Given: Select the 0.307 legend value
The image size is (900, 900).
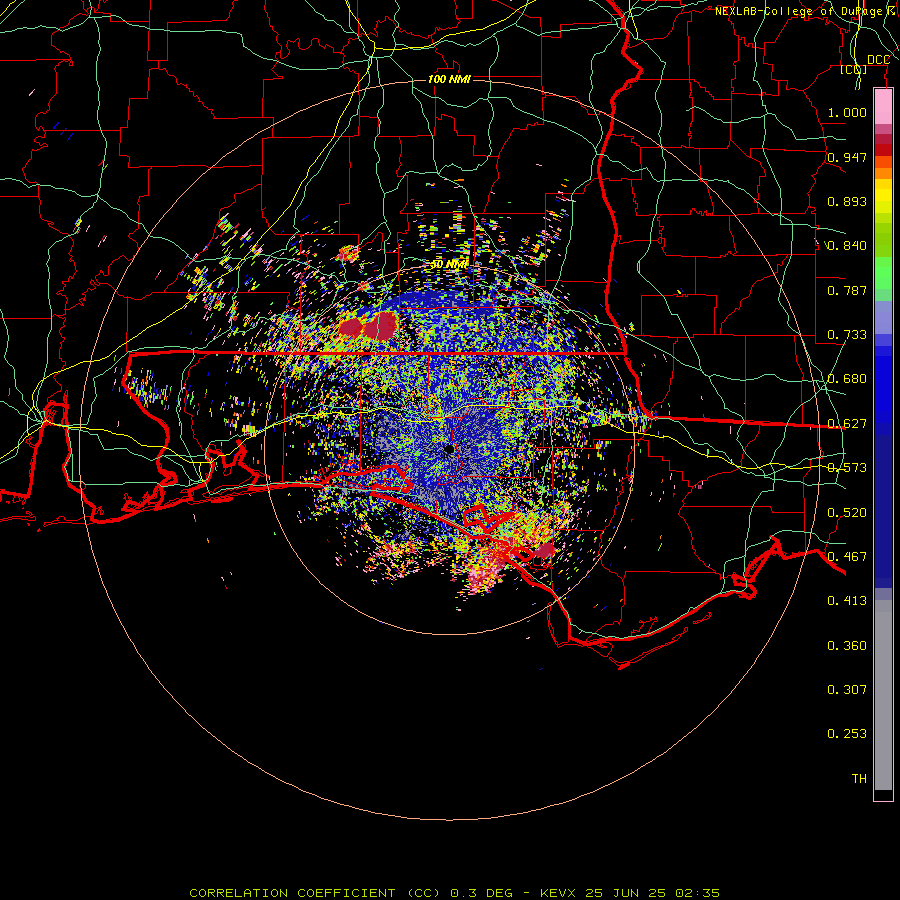Looking at the screenshot, I should (x=847, y=690).
